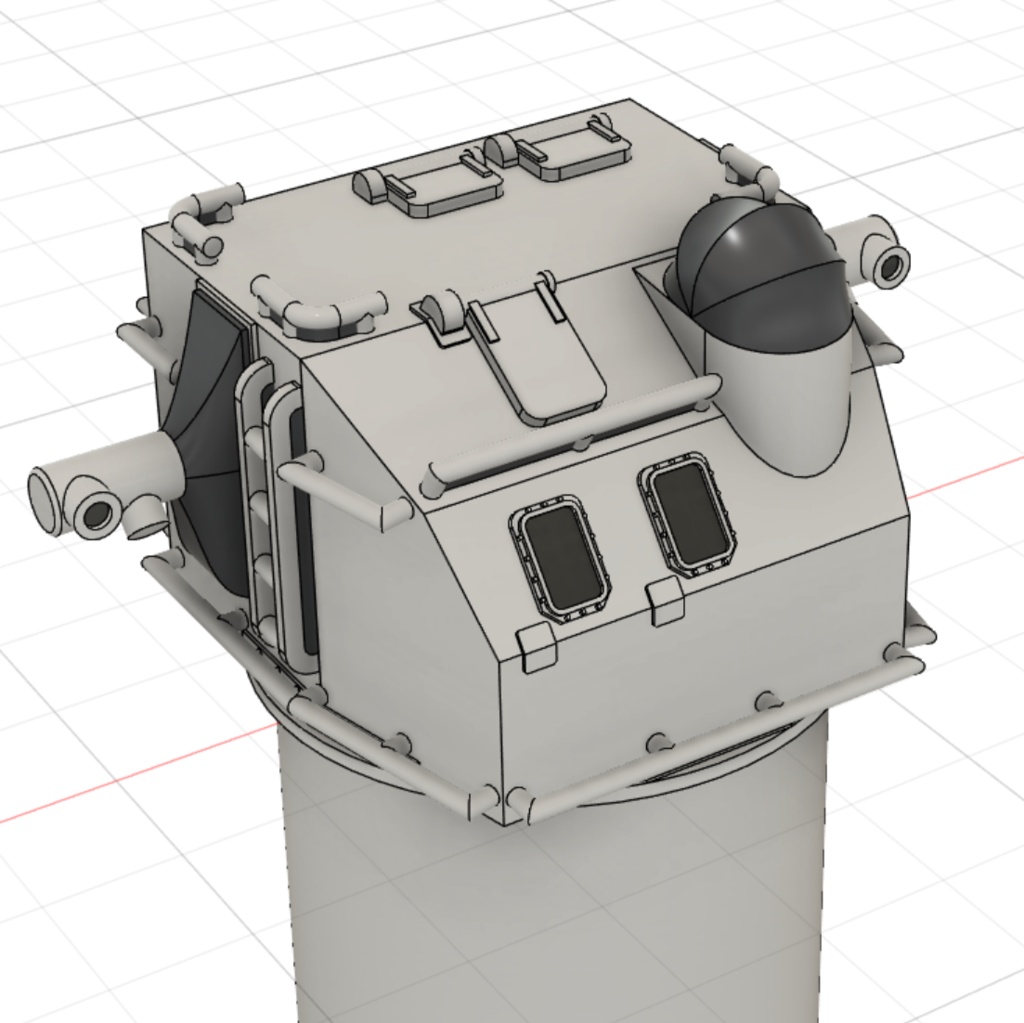Select the right rectangular window on front face
Image resolution: width=1024 pixels, height=1023 pixels.
[x=690, y=513]
